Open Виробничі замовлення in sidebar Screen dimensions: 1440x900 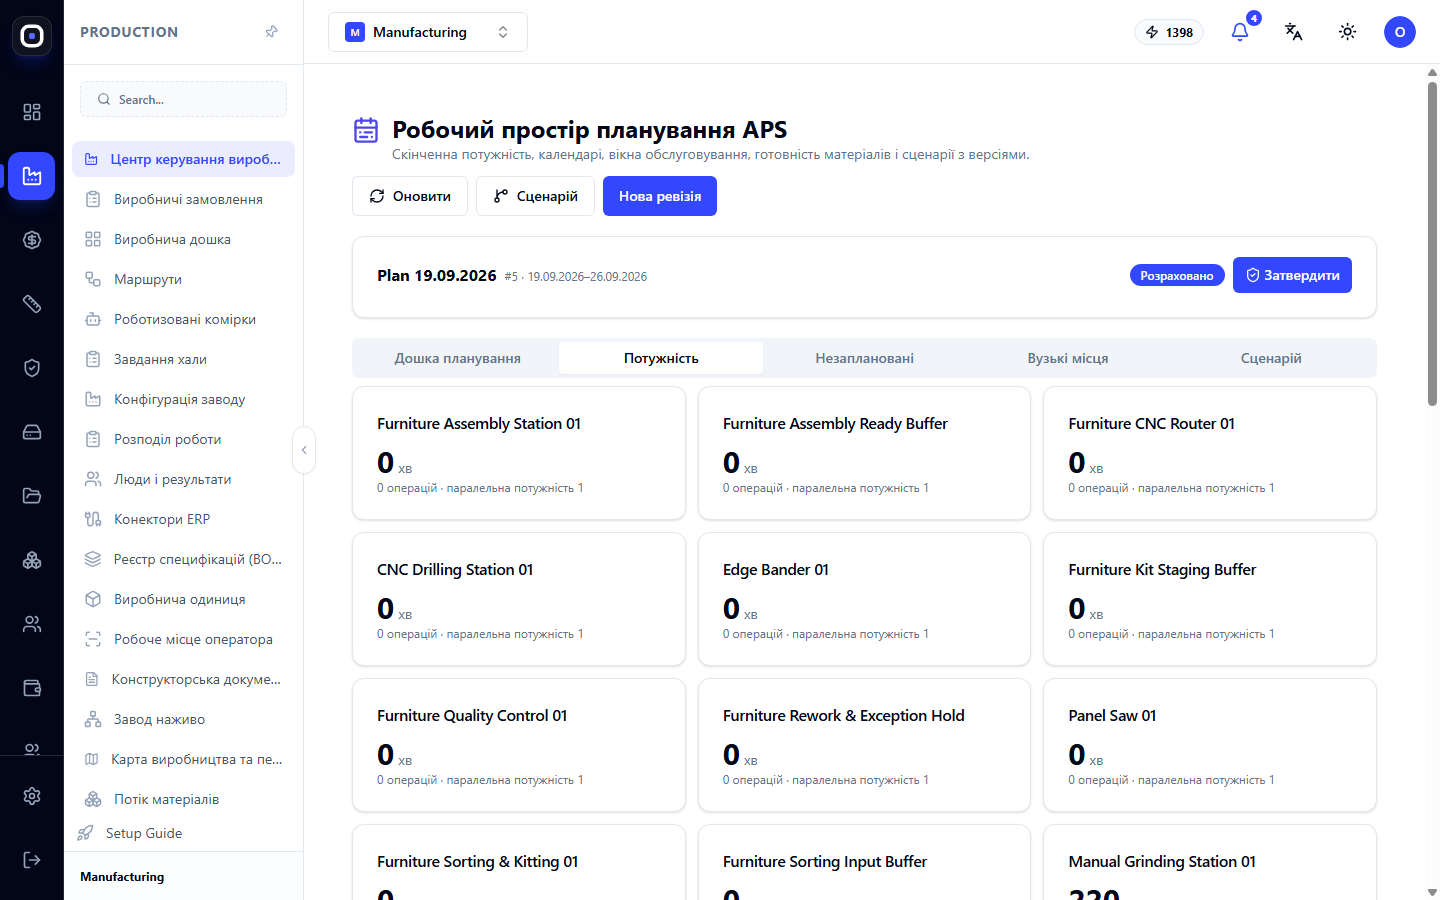184,199
